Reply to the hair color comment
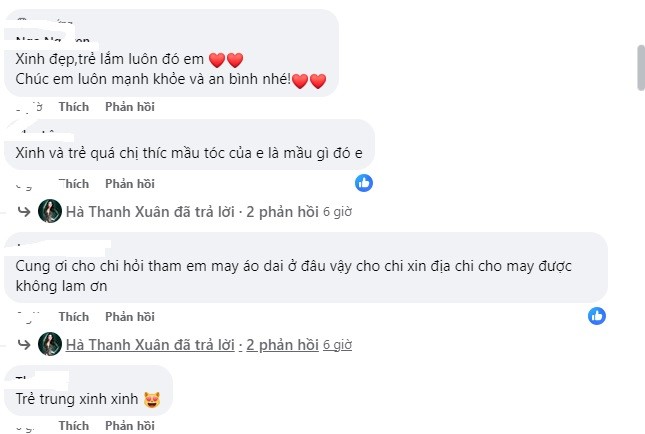The height and width of the screenshot is (434, 645). (130, 183)
